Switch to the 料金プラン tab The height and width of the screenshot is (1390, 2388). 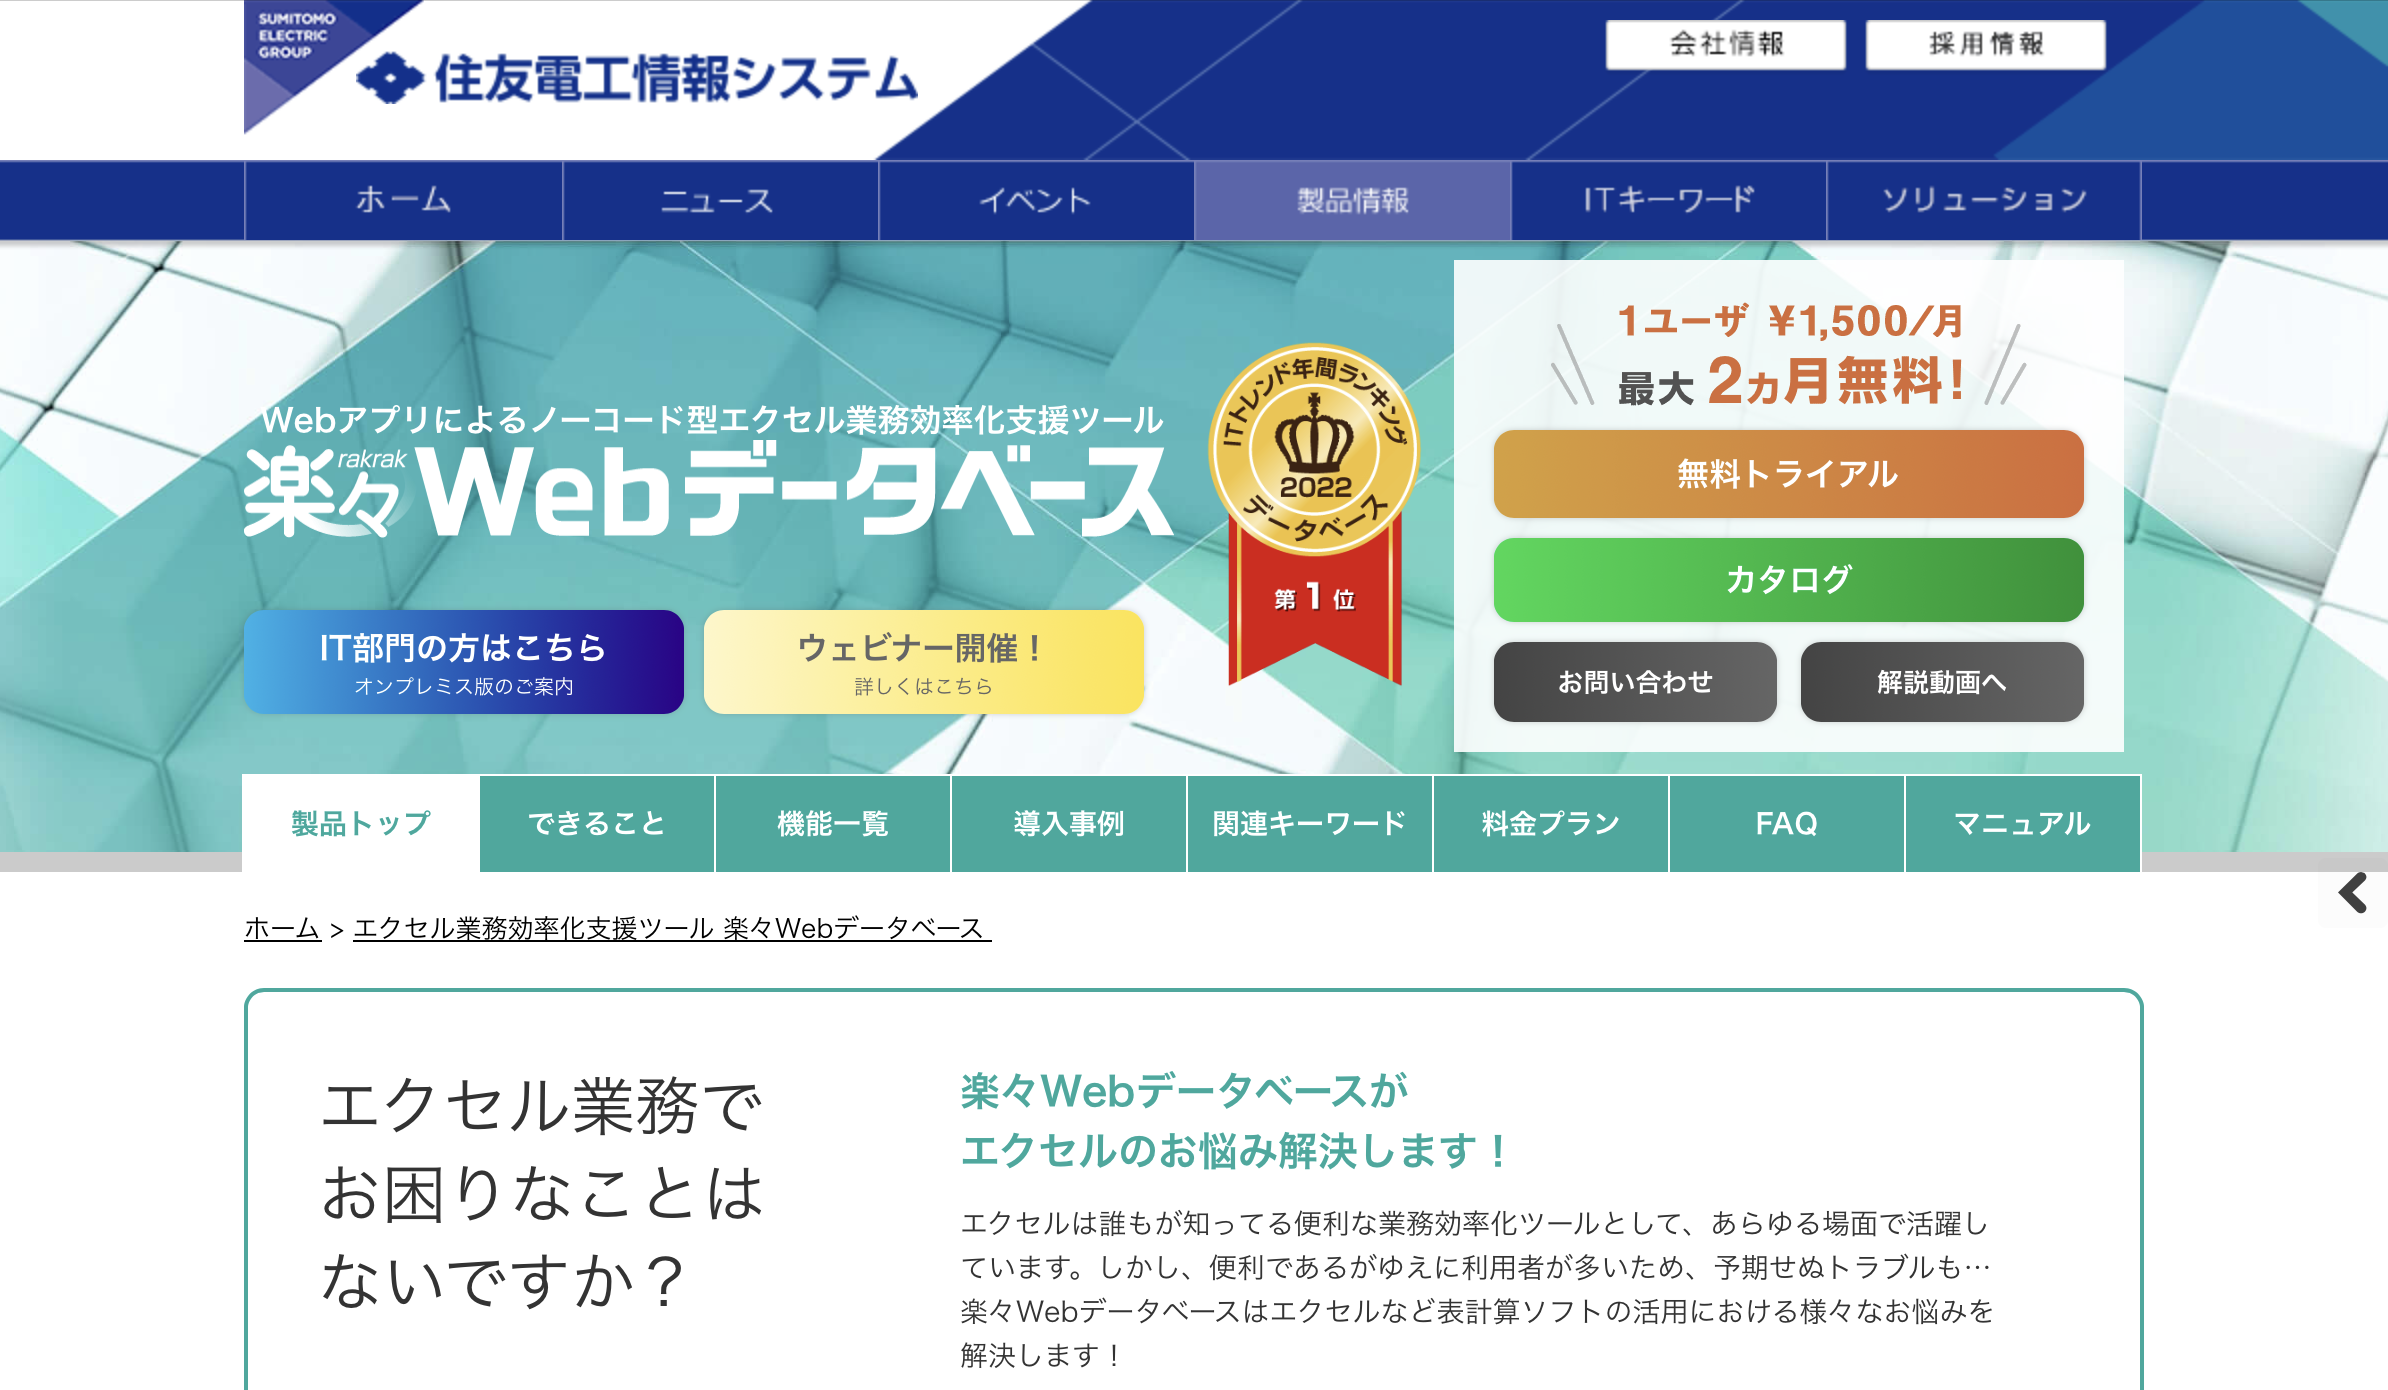1551,823
